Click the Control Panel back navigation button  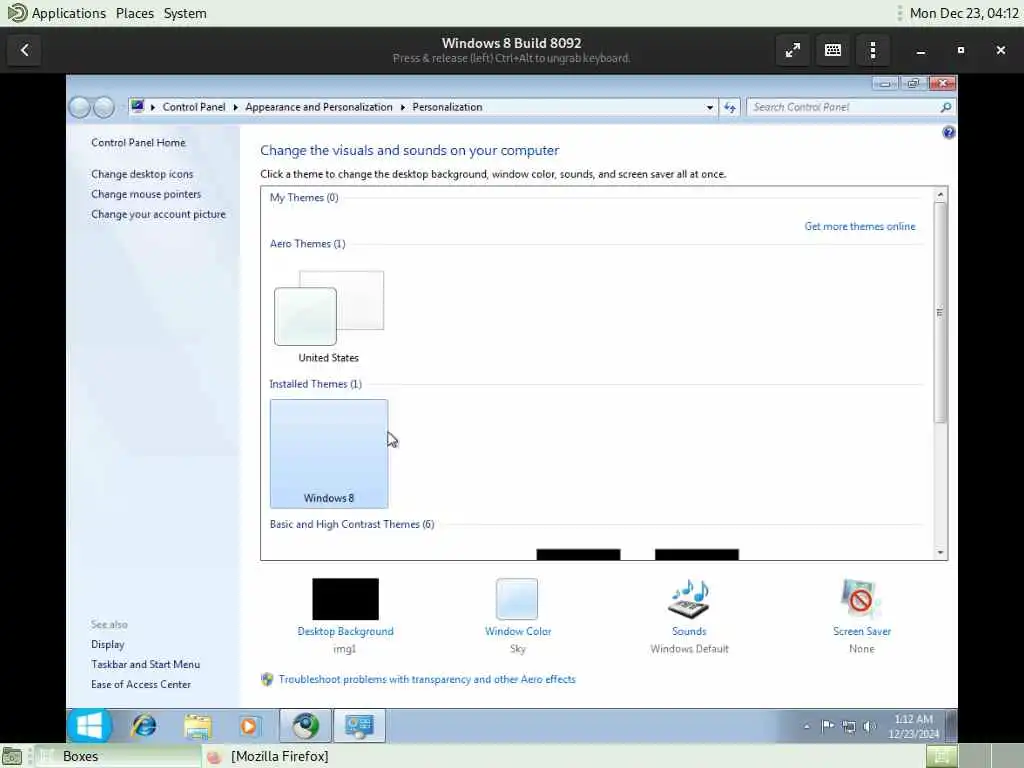pos(80,107)
